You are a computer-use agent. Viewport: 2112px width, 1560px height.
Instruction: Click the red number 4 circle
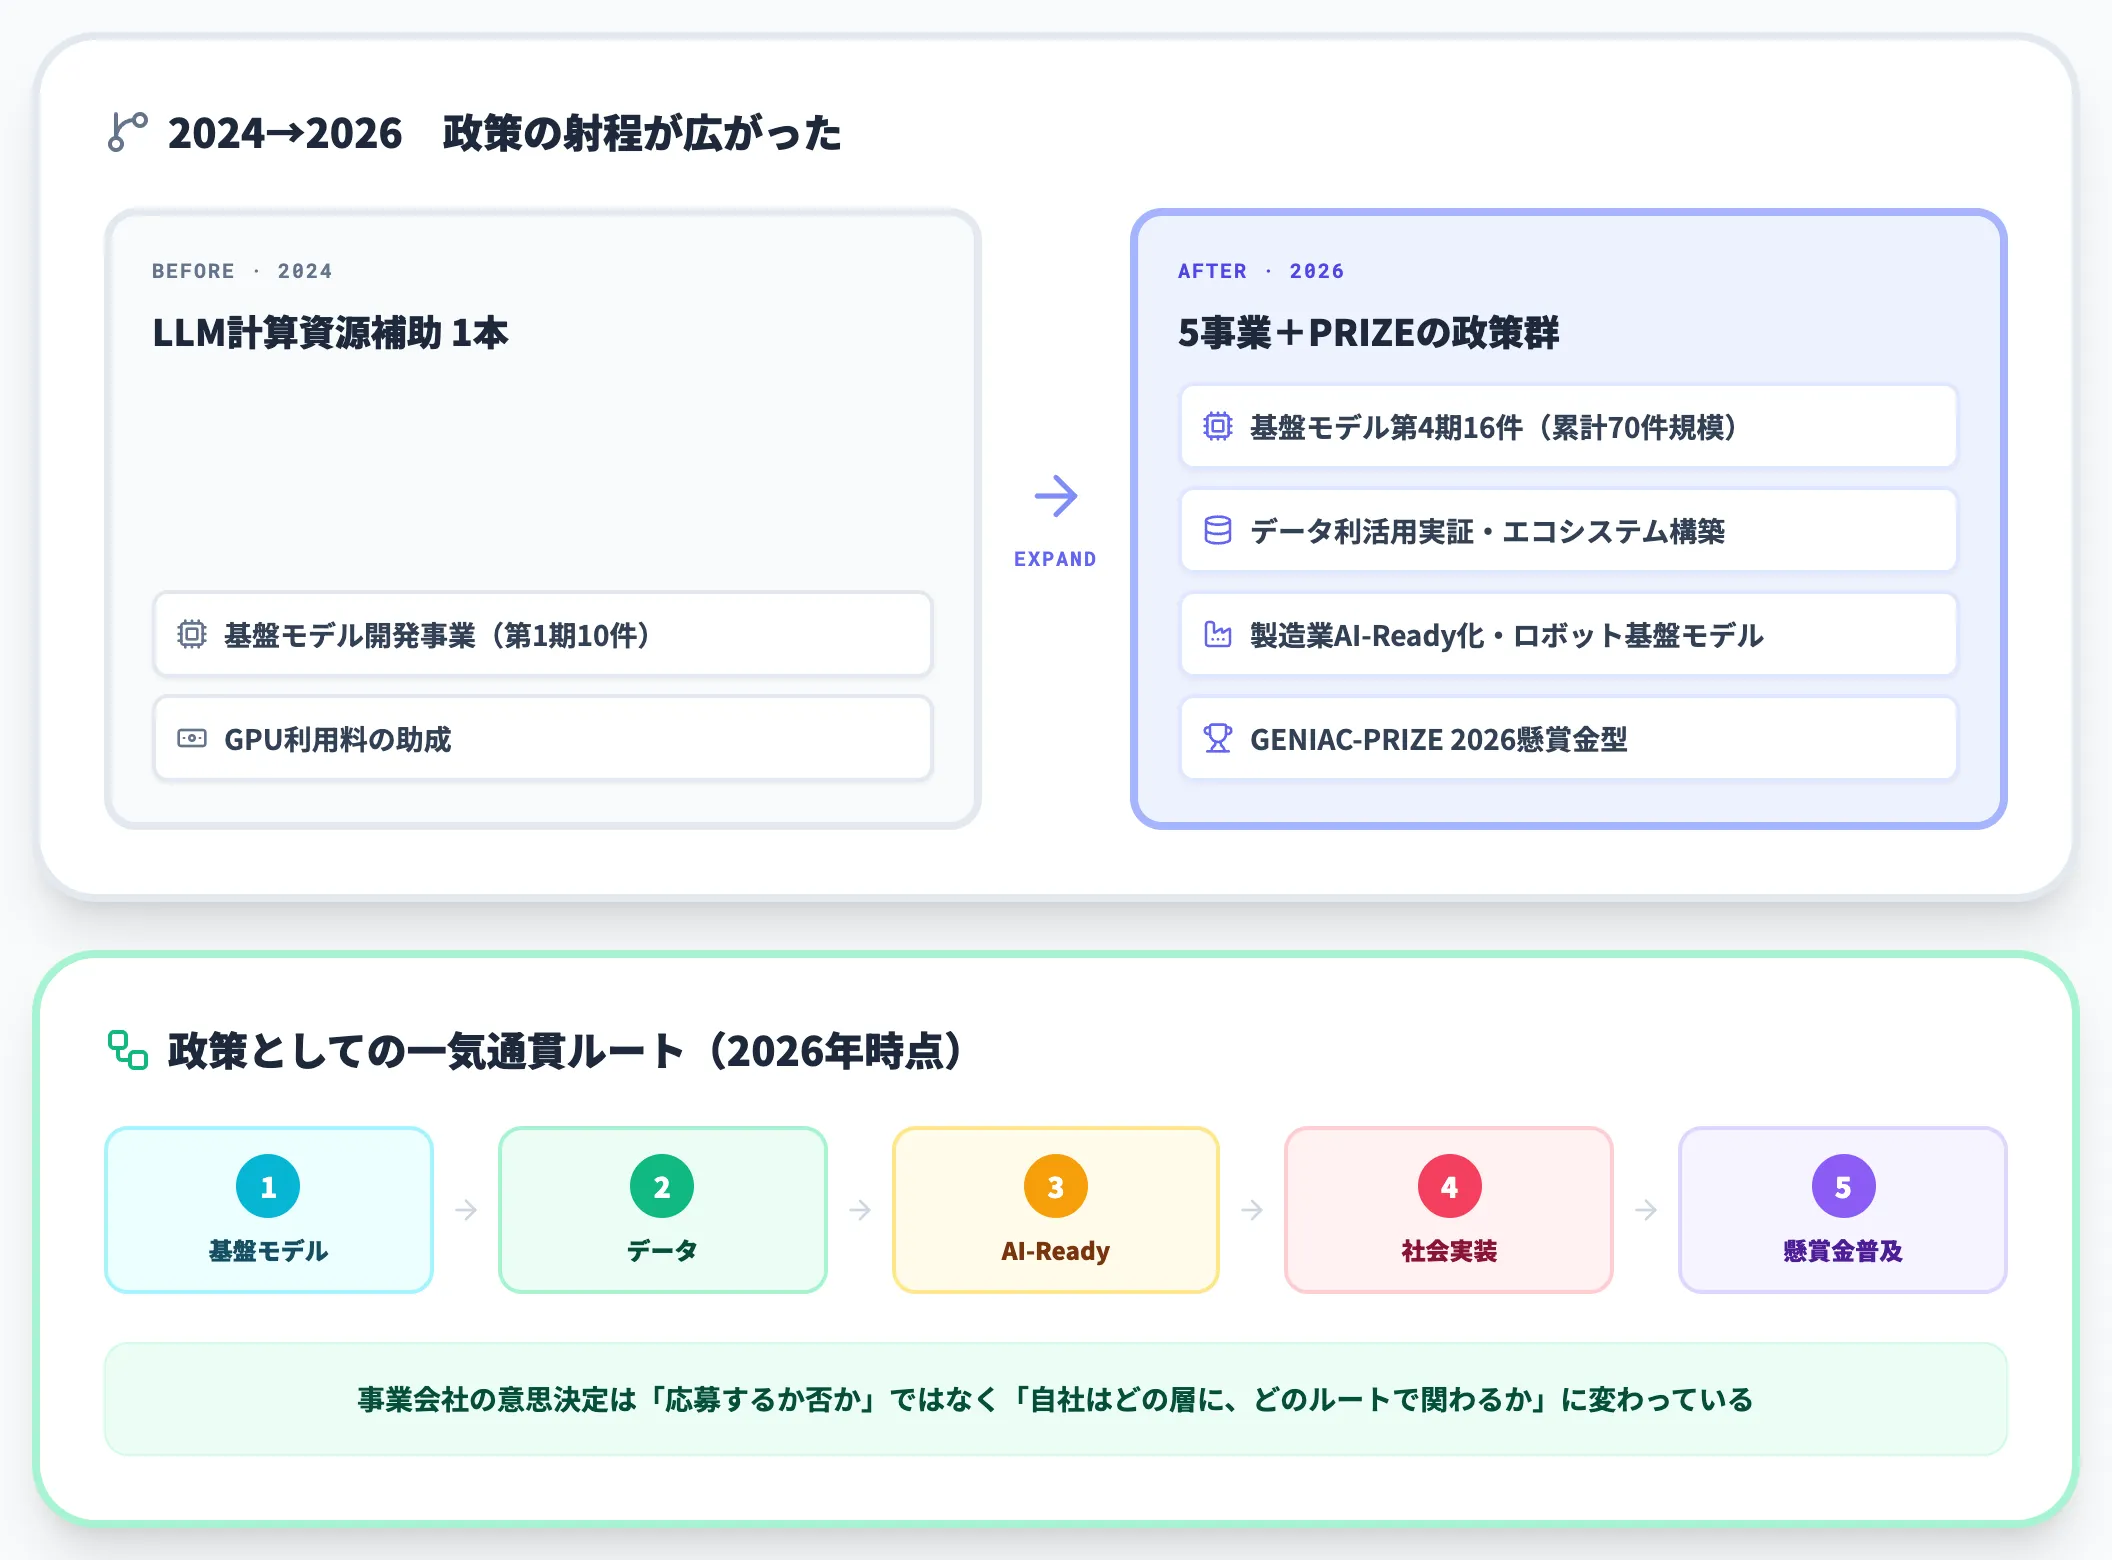tap(1449, 1186)
